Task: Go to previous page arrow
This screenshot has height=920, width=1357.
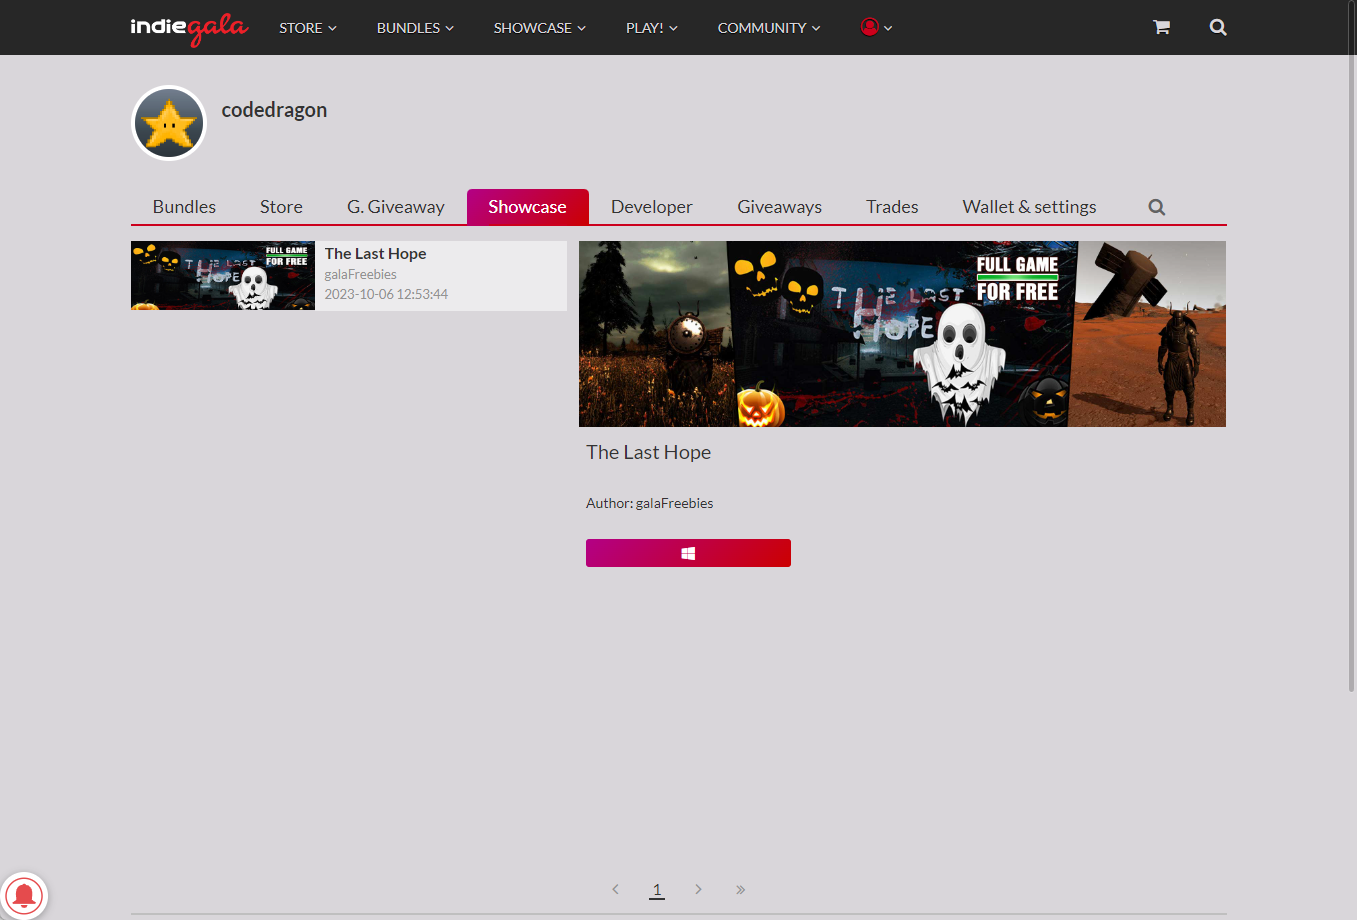Action: 615,889
